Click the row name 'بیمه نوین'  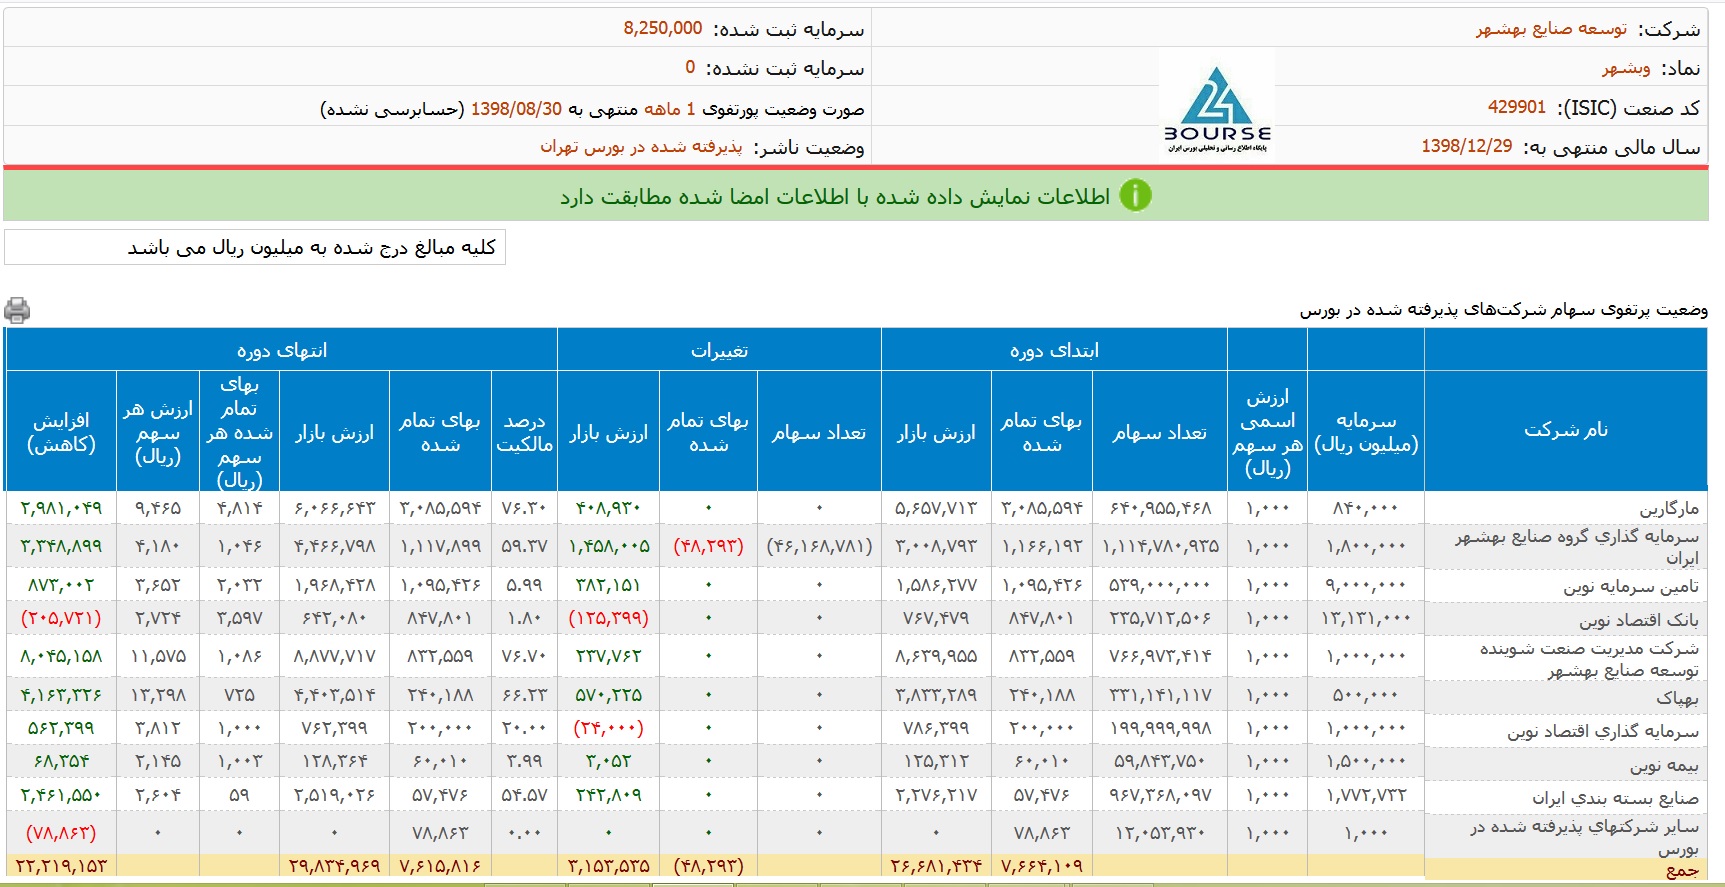point(1664,766)
